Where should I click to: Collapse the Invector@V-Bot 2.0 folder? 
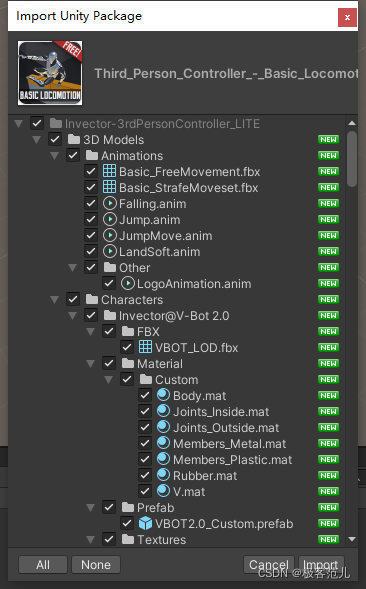73,316
